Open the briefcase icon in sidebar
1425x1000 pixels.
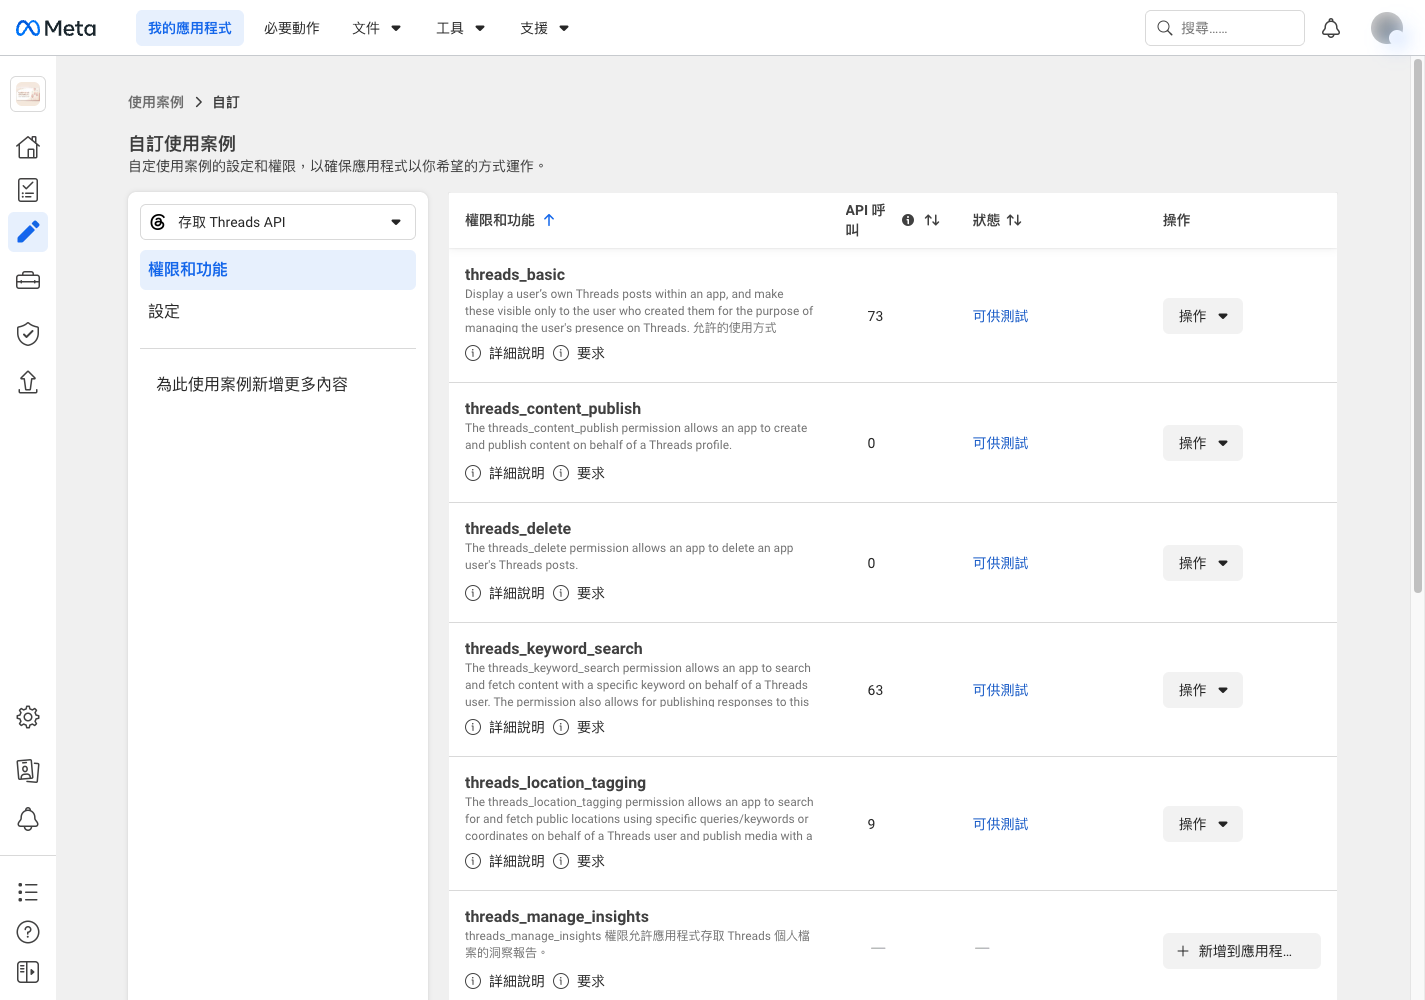(x=28, y=281)
